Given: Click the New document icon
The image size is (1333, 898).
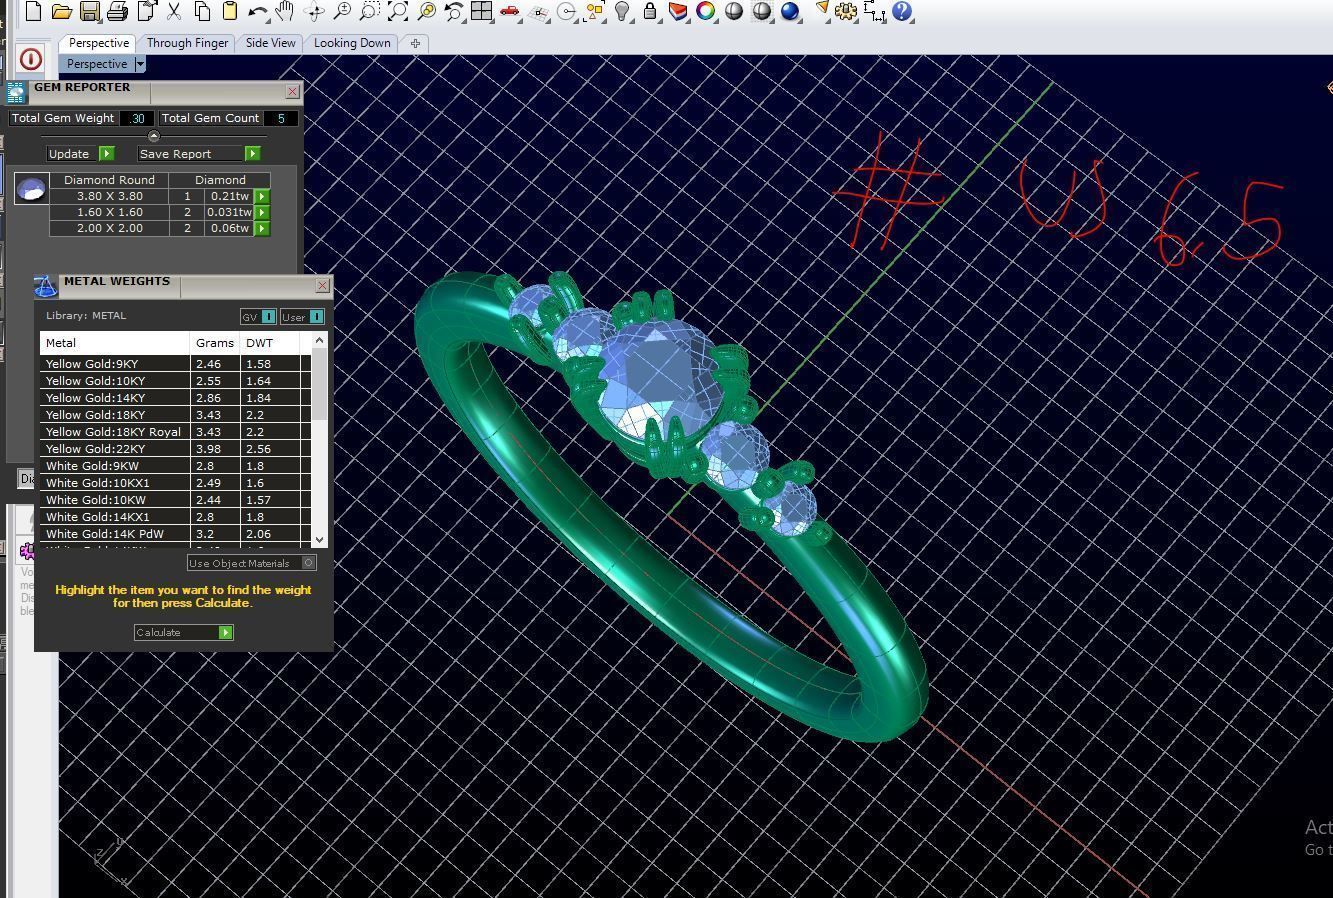Looking at the screenshot, I should pos(33,12).
